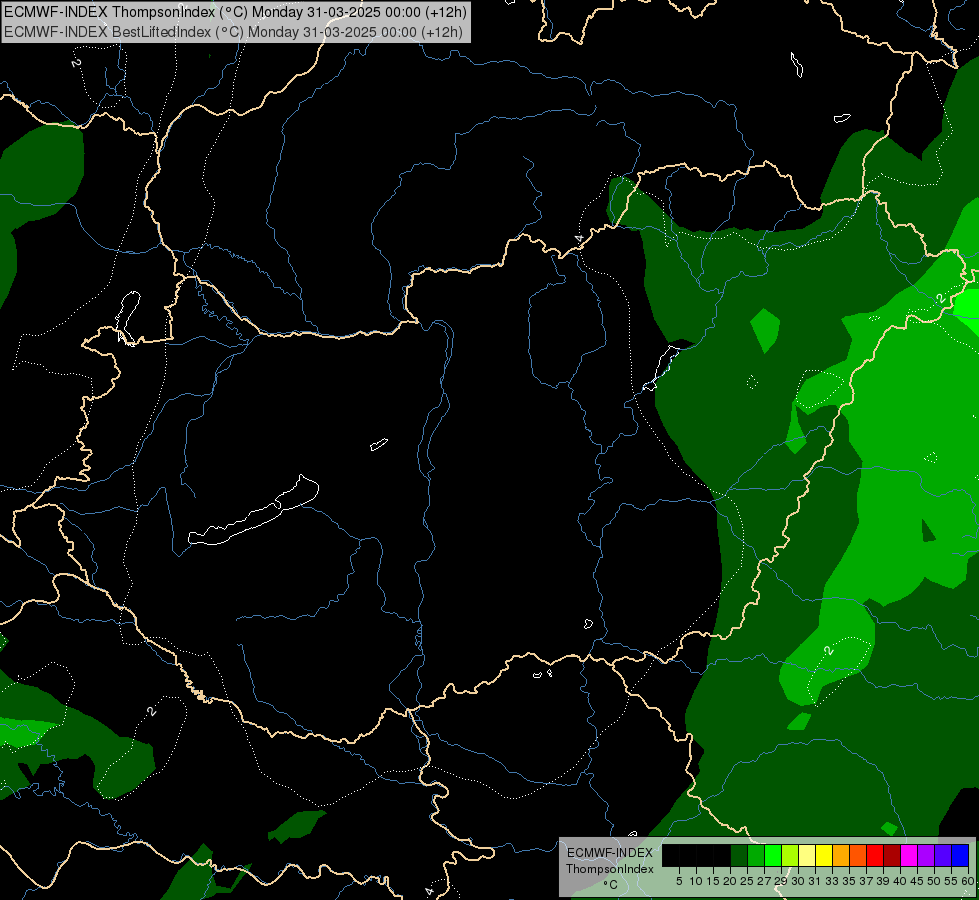Pick the dark red 39–40 legend swatch
This screenshot has width=979, height=900.
(x=892, y=855)
